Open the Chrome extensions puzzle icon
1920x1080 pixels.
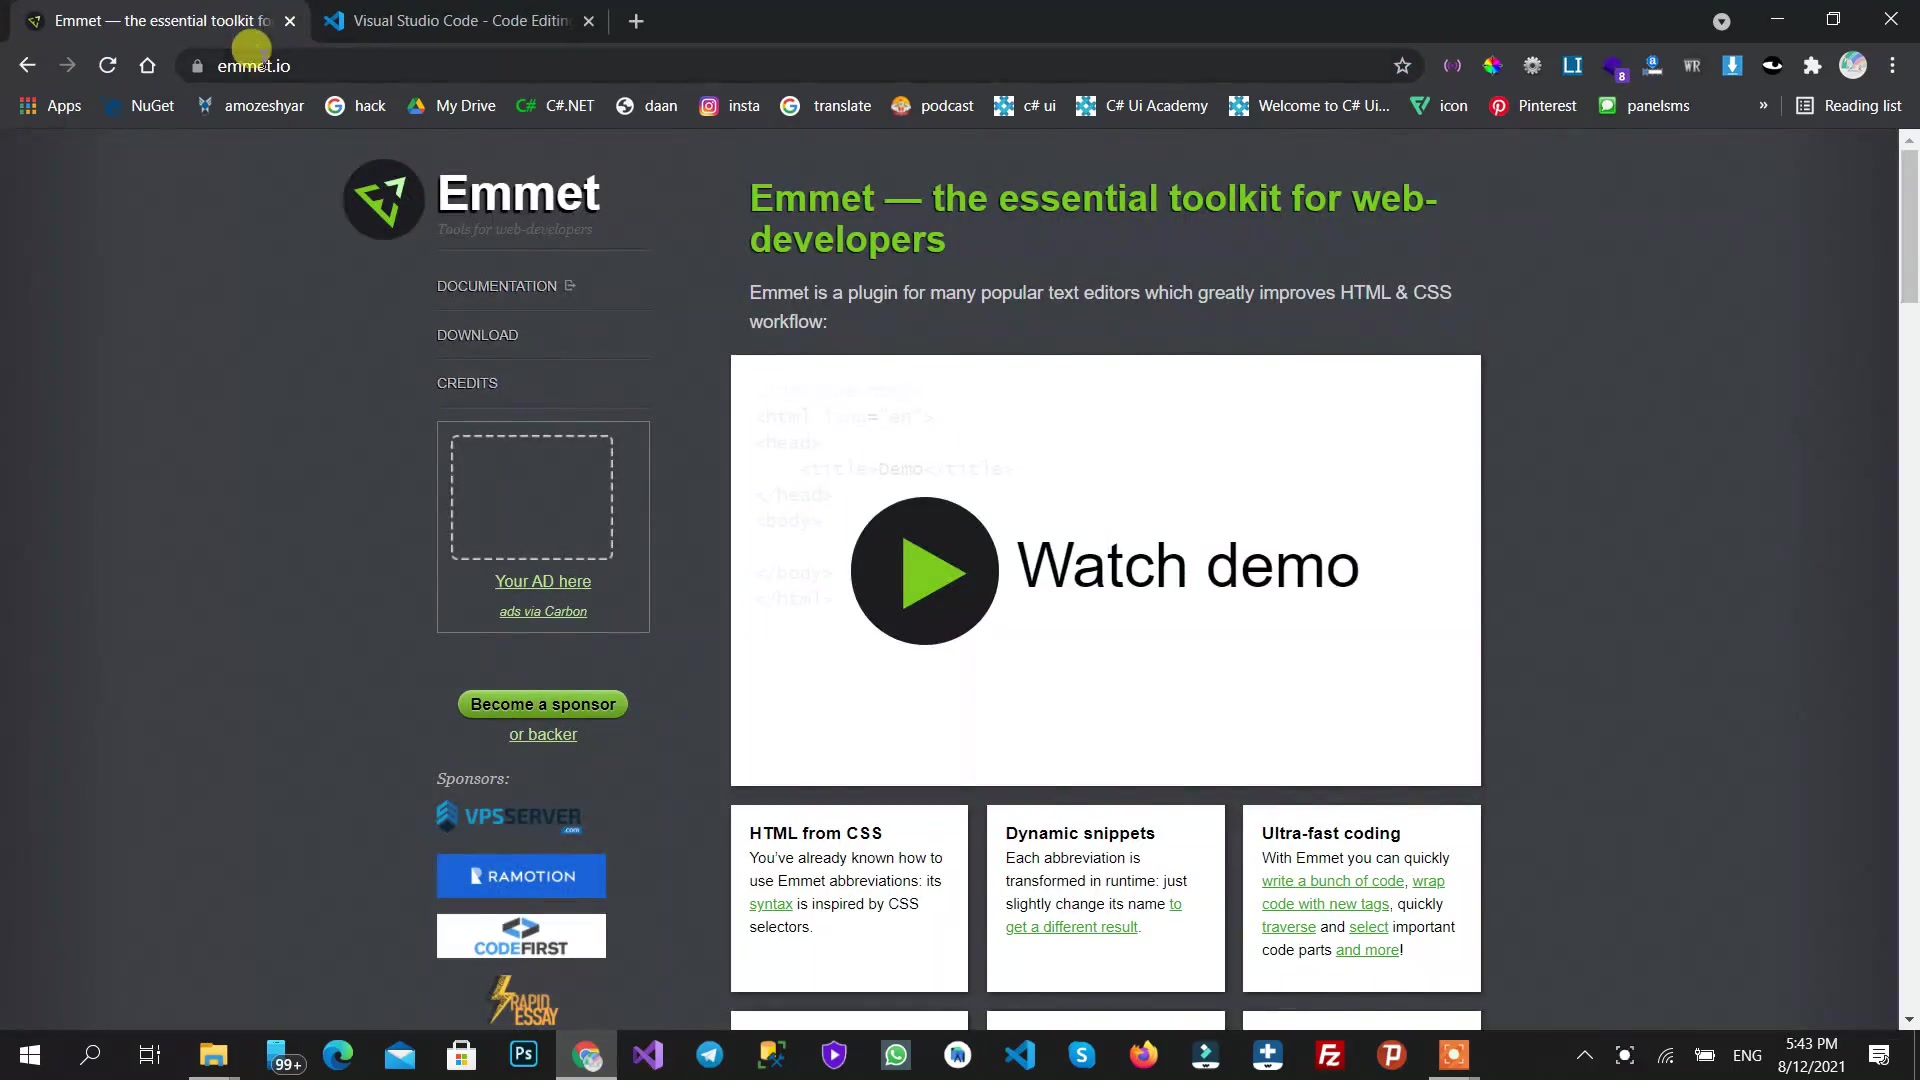(1812, 65)
